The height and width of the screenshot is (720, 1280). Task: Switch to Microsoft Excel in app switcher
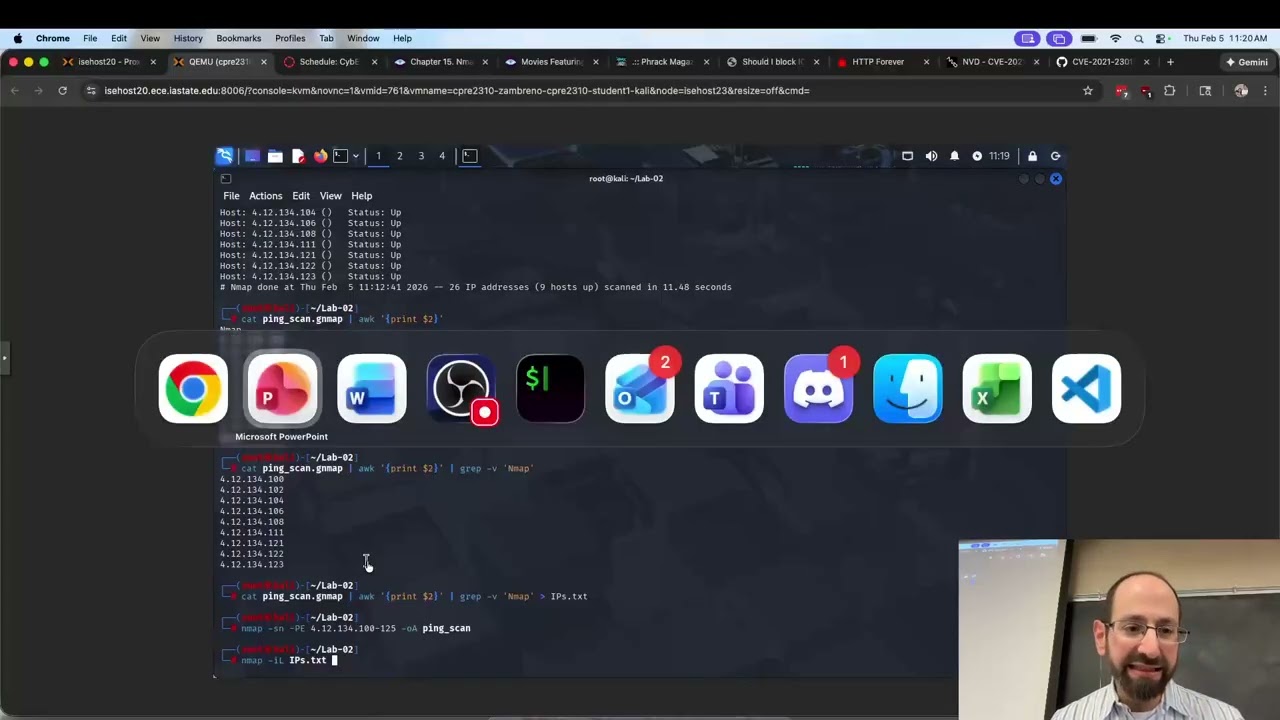click(997, 389)
